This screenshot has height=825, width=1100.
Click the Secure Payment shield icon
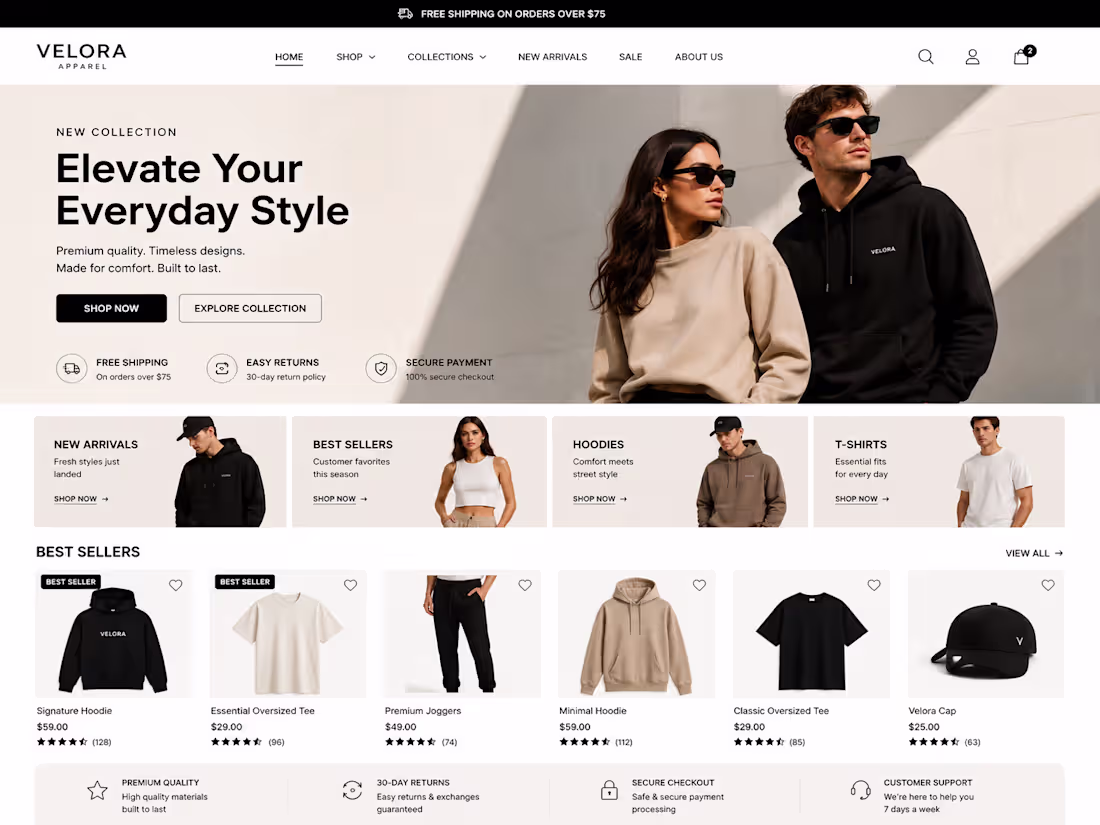tap(381, 368)
